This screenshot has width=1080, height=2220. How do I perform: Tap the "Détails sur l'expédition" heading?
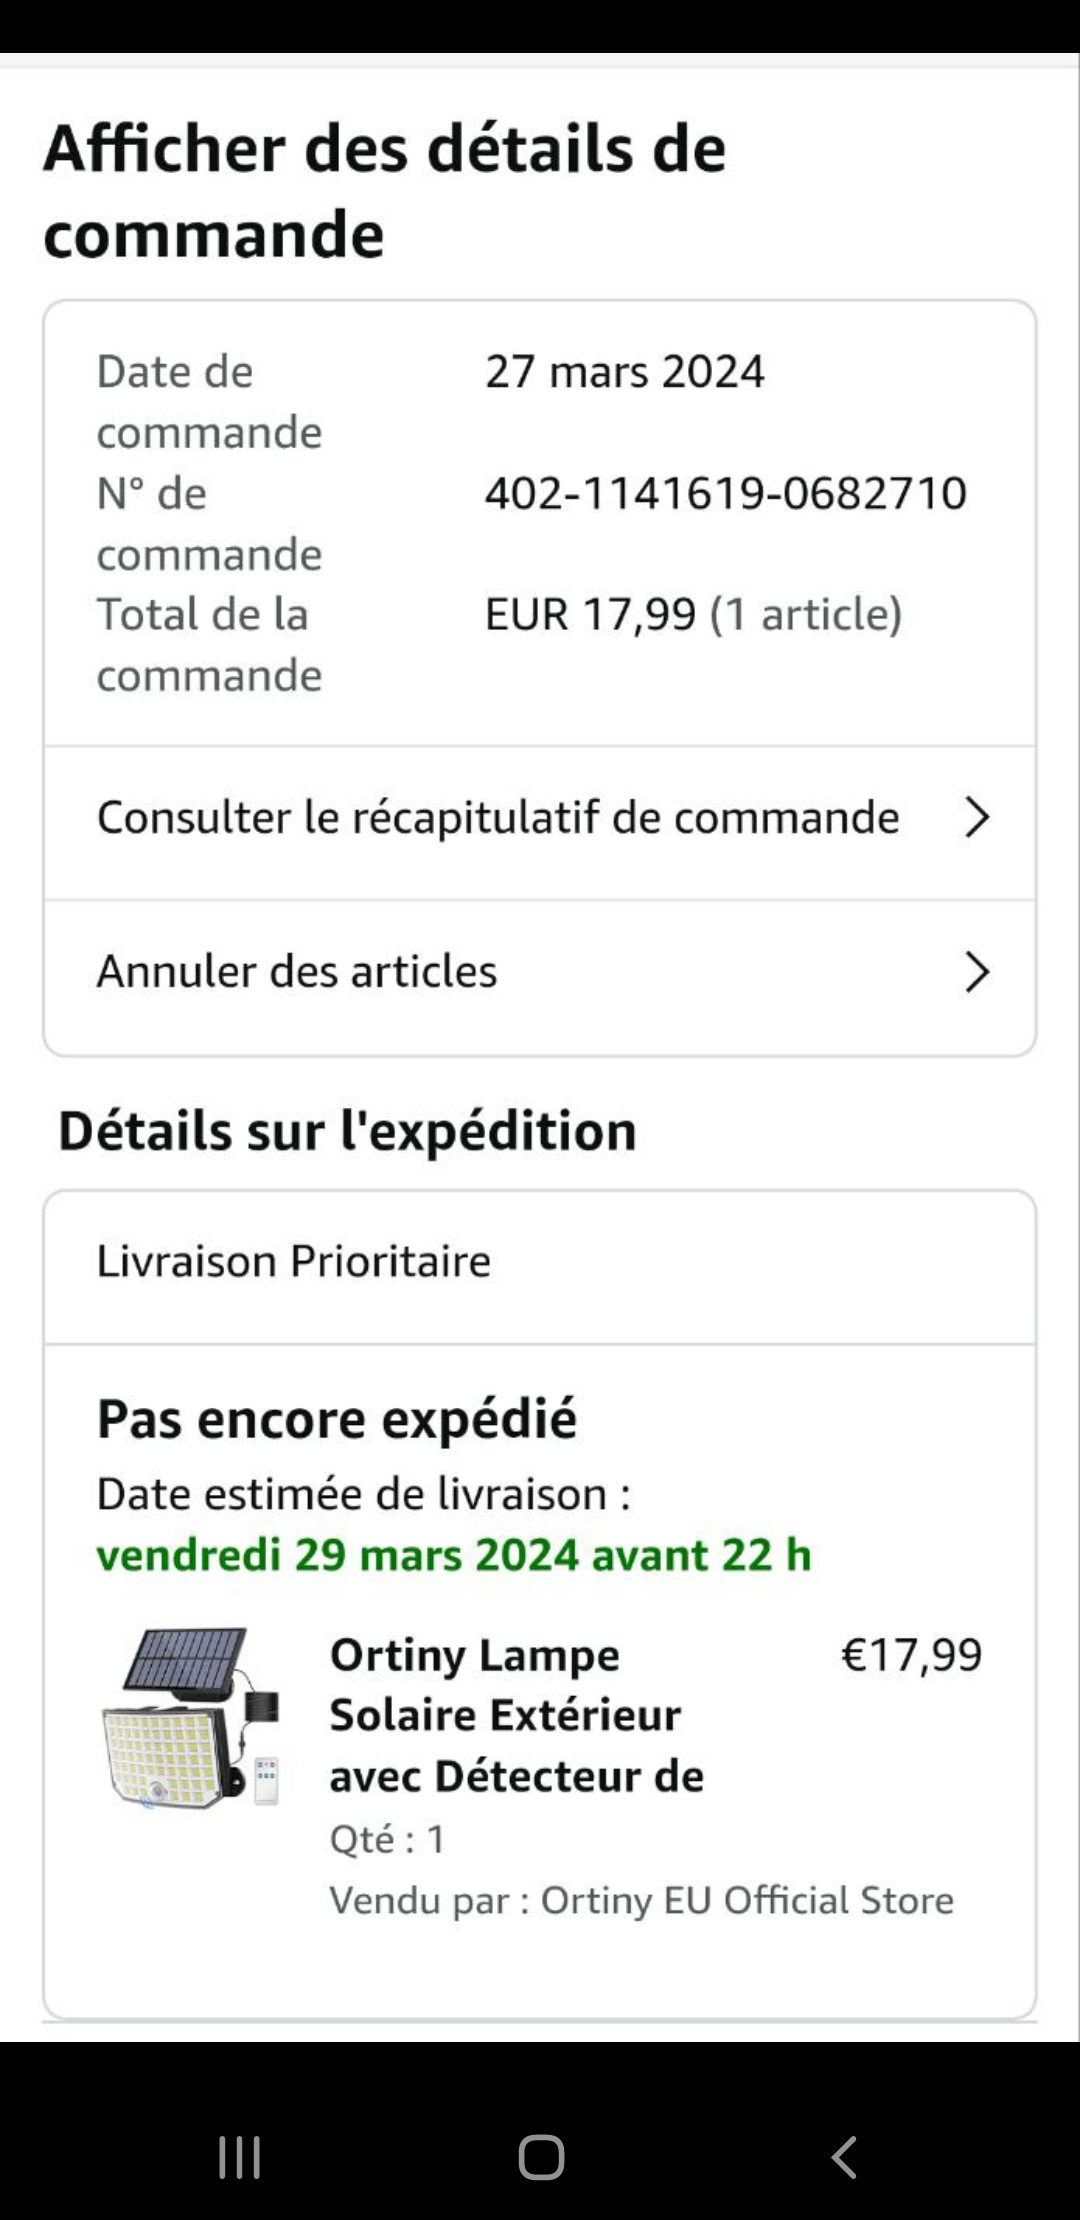(348, 1131)
